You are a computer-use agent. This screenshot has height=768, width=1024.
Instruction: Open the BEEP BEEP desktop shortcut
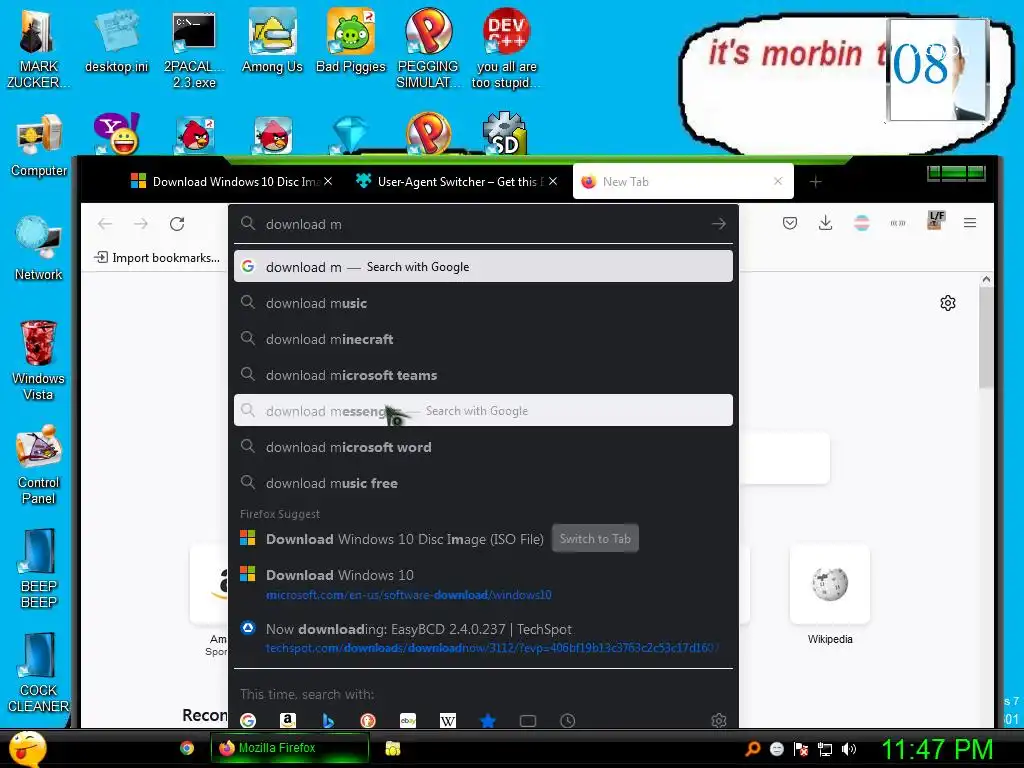point(39,569)
